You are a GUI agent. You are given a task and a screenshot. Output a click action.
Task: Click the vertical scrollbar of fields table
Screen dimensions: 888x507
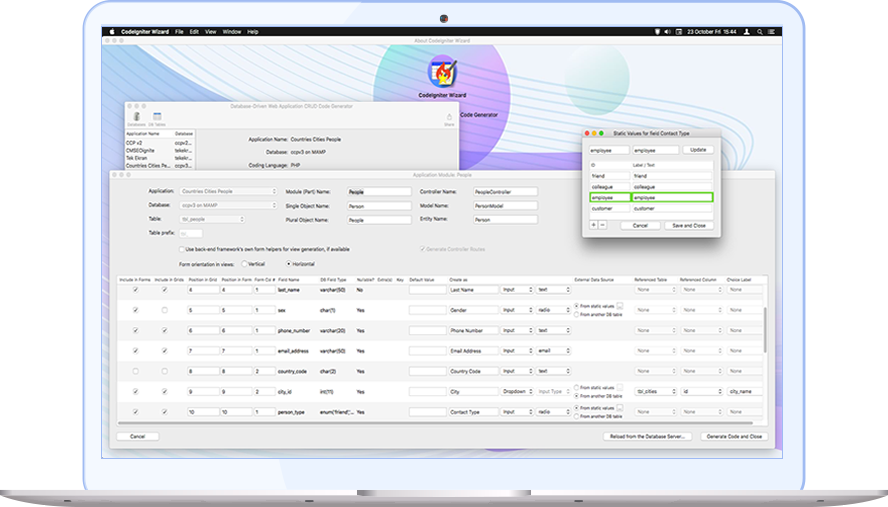pyautogui.click(x=765, y=331)
